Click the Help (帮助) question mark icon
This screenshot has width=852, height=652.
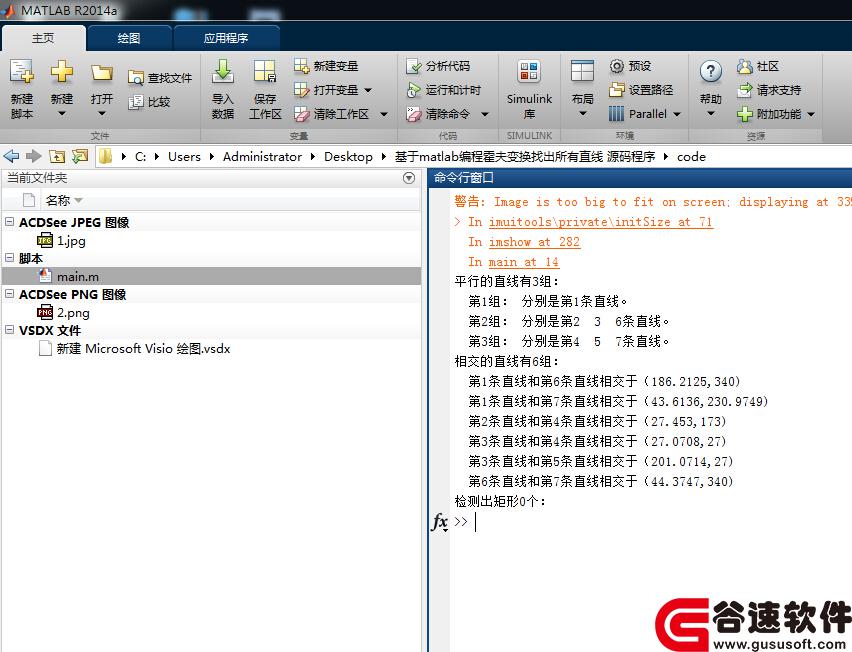pyautogui.click(x=711, y=71)
